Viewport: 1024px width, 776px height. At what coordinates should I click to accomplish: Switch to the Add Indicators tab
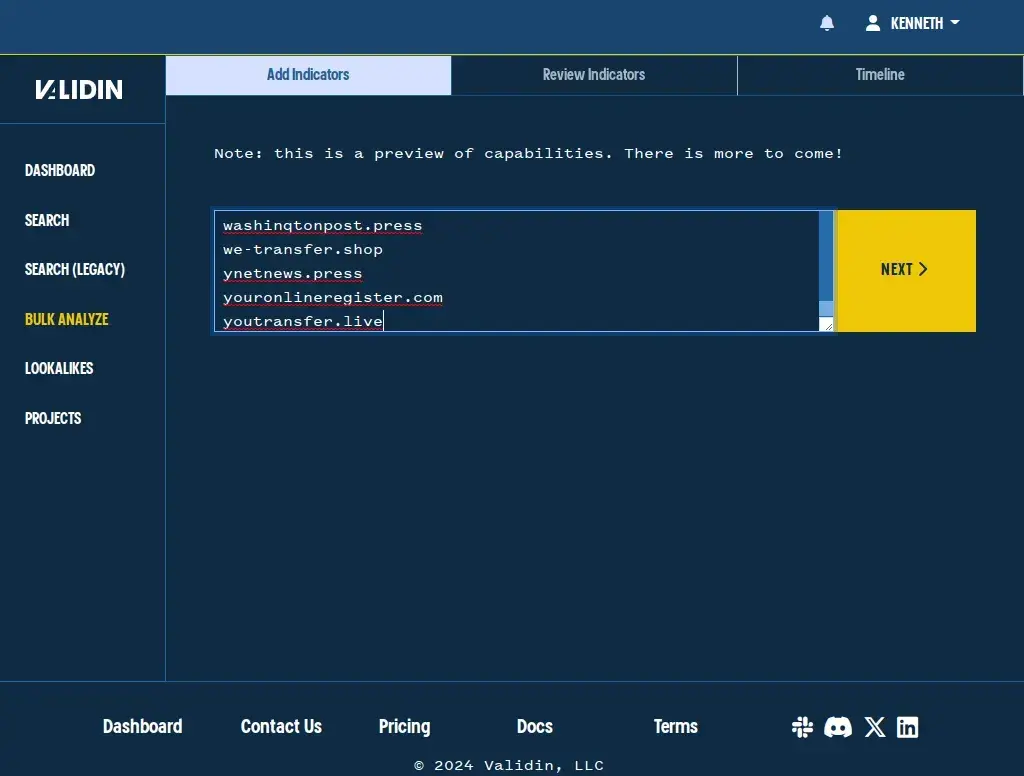click(308, 75)
